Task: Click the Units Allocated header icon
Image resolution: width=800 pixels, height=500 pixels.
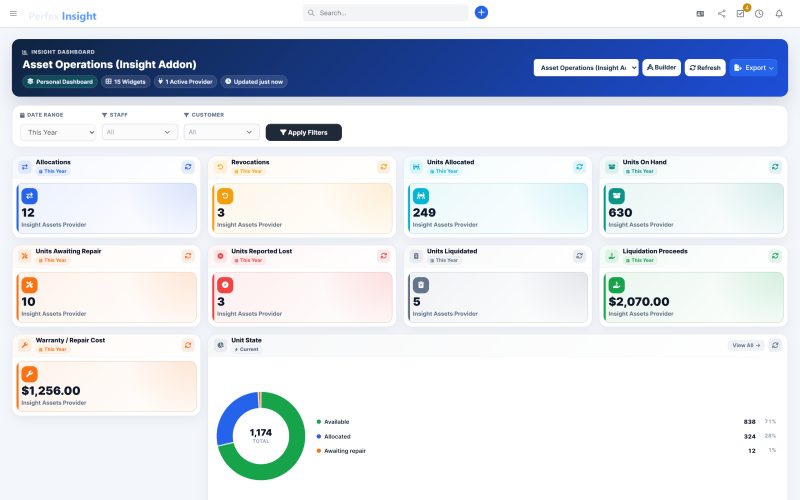Action: click(x=416, y=167)
